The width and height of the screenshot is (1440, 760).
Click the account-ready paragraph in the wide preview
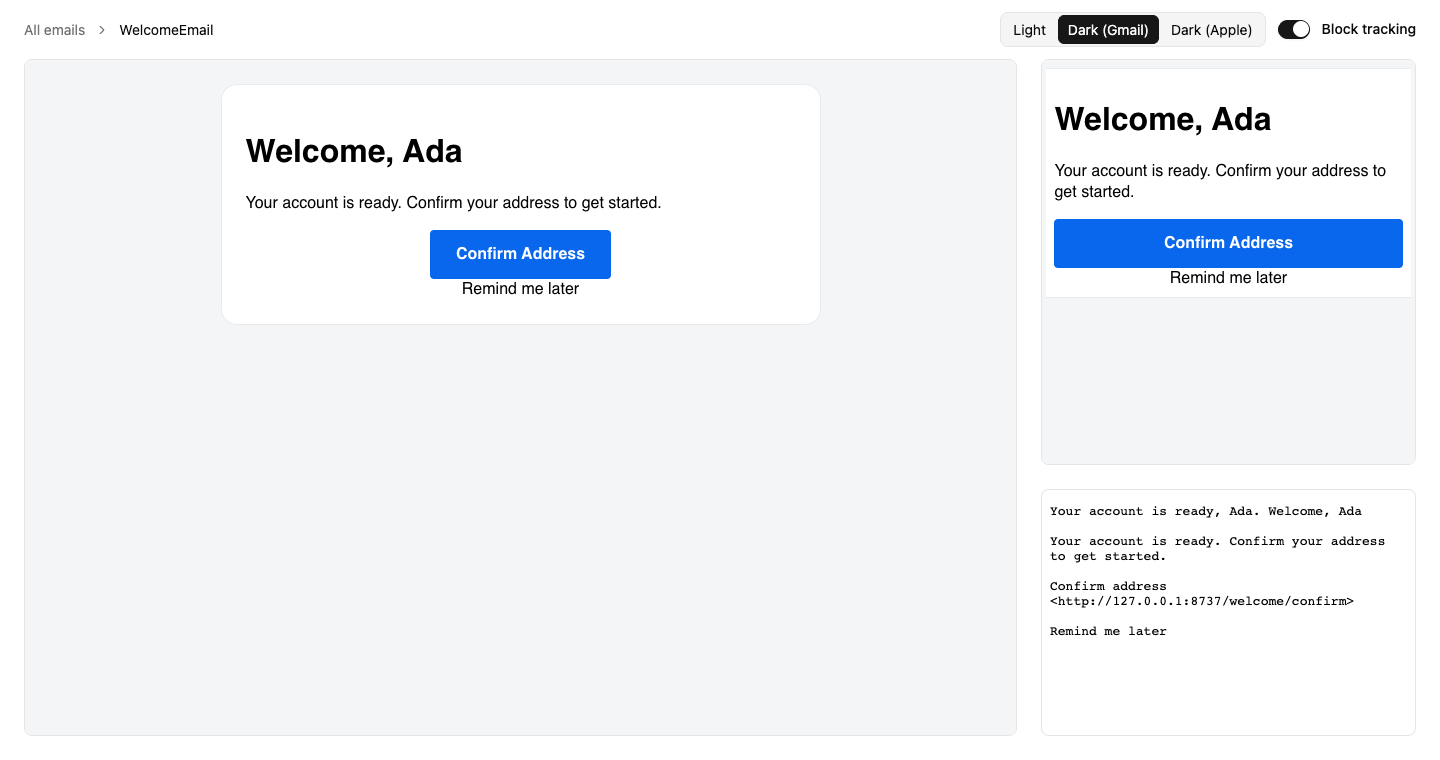coord(454,203)
